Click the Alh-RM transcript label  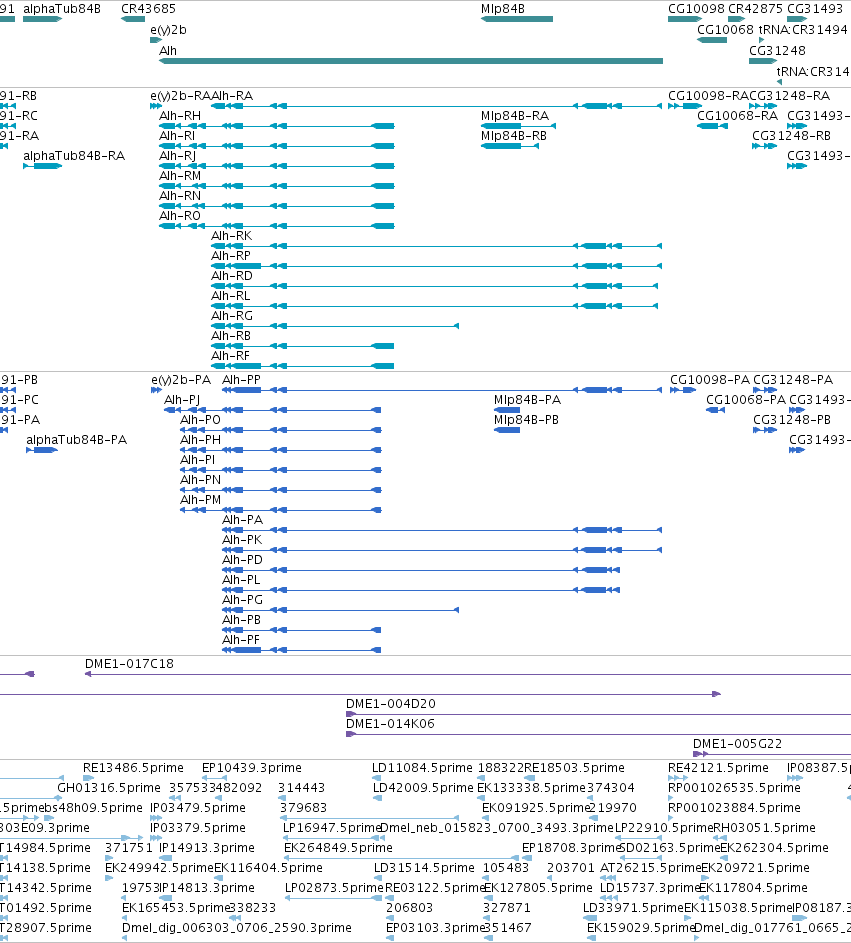tap(180, 176)
